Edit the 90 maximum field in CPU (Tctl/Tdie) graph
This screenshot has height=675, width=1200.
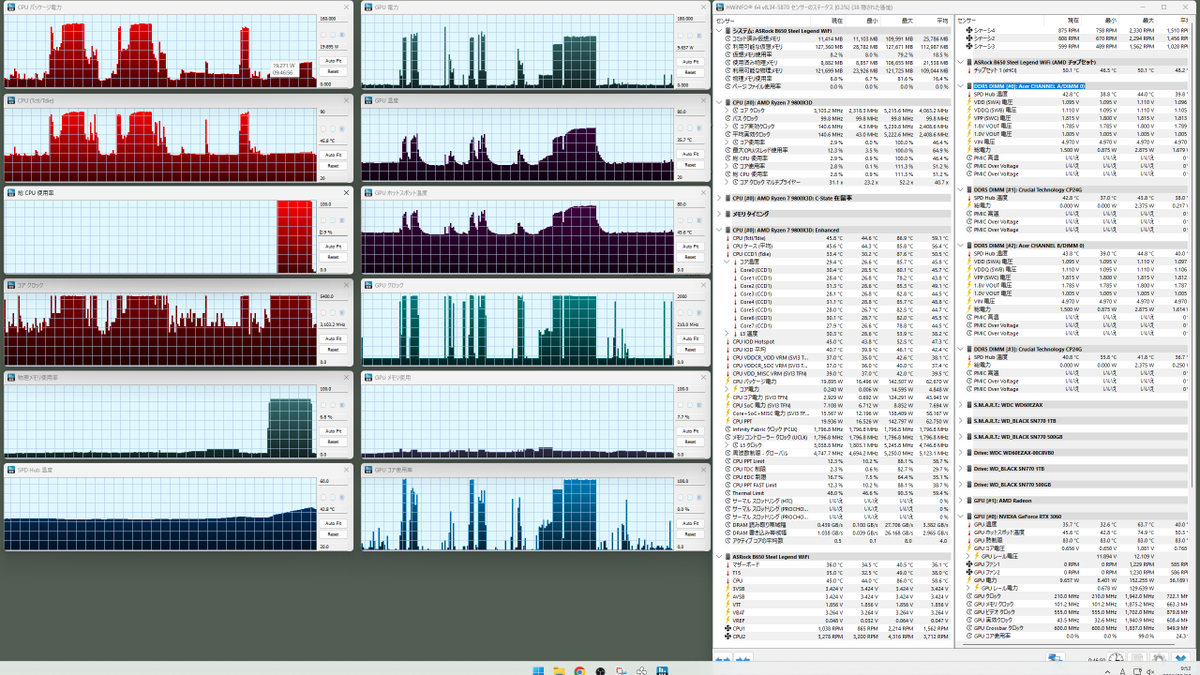333,113
